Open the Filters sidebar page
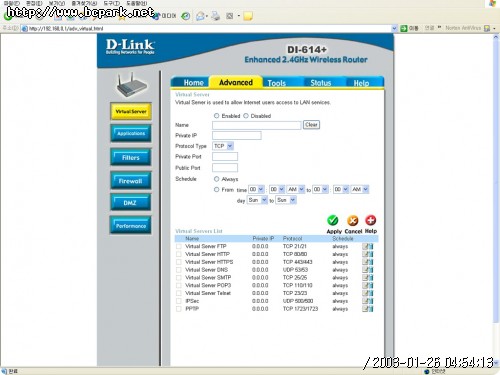This screenshot has height=375, width=500. [131, 157]
